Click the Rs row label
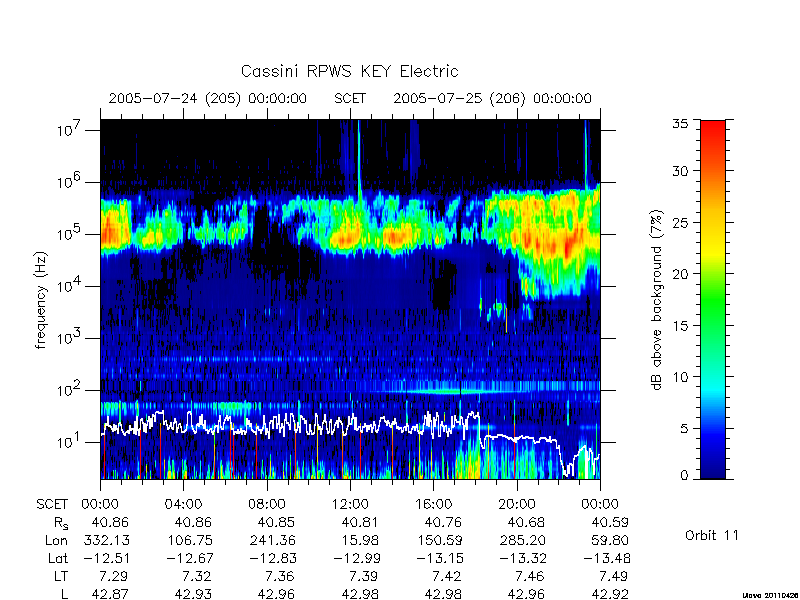The width and height of the screenshot is (800, 600). [x=61, y=523]
